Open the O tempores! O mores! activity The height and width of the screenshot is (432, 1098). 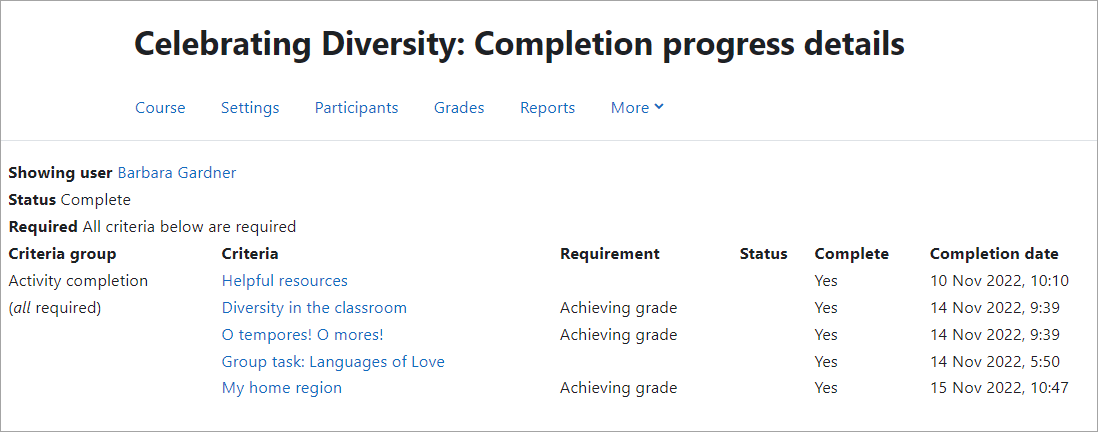302,335
